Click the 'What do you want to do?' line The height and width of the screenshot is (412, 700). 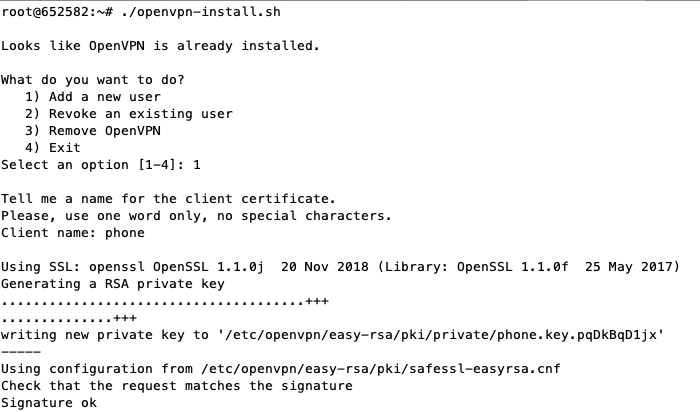(92, 79)
